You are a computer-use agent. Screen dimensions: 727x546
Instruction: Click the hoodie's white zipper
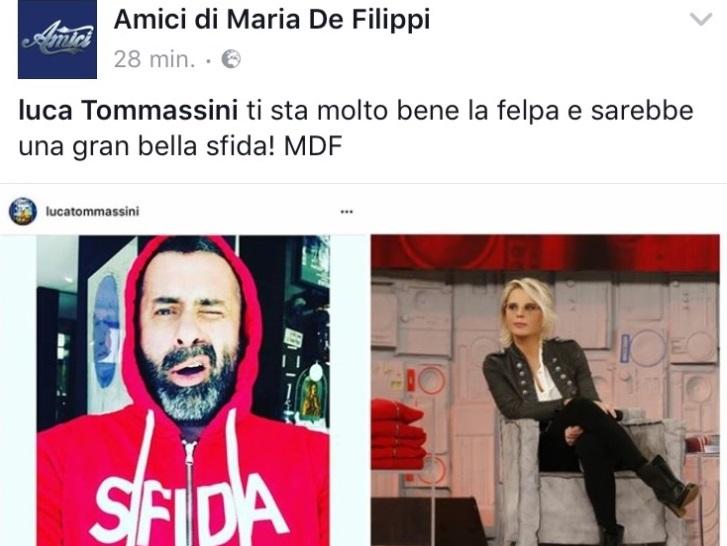(189, 493)
